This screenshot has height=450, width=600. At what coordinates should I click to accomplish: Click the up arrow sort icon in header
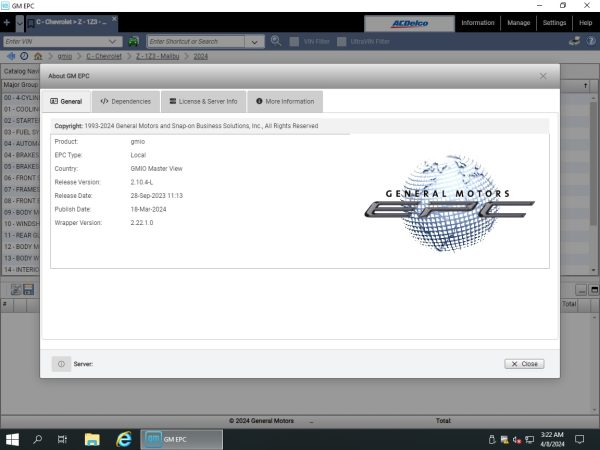585,86
